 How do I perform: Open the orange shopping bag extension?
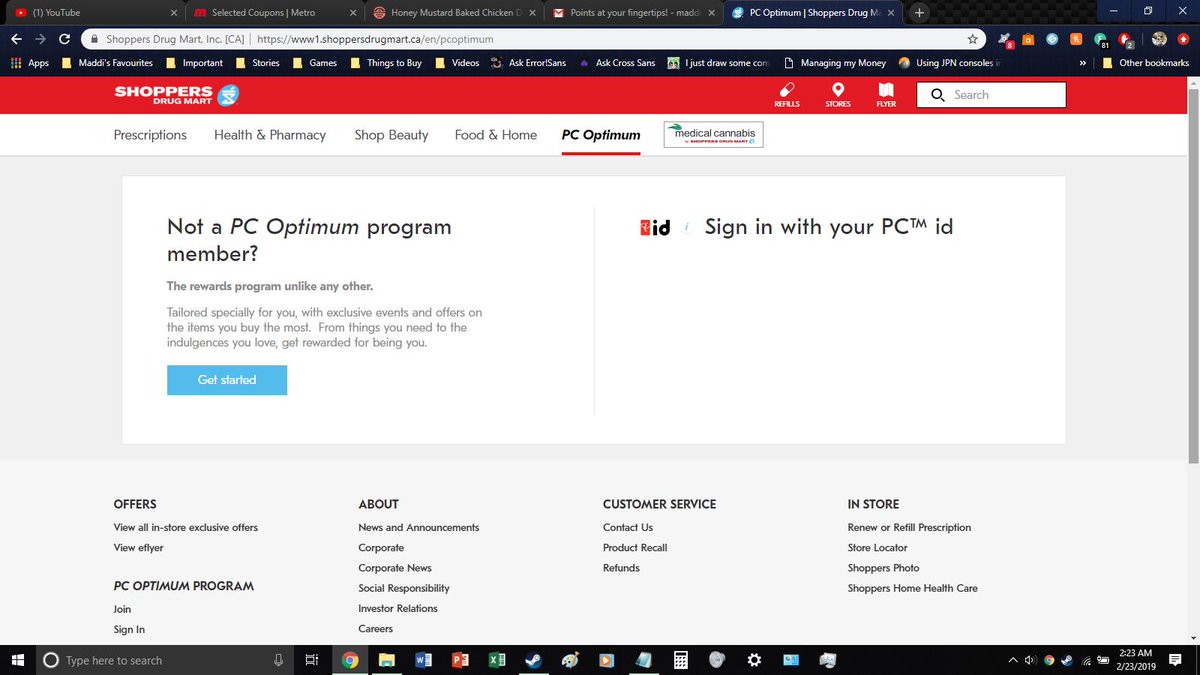[x=1028, y=39]
